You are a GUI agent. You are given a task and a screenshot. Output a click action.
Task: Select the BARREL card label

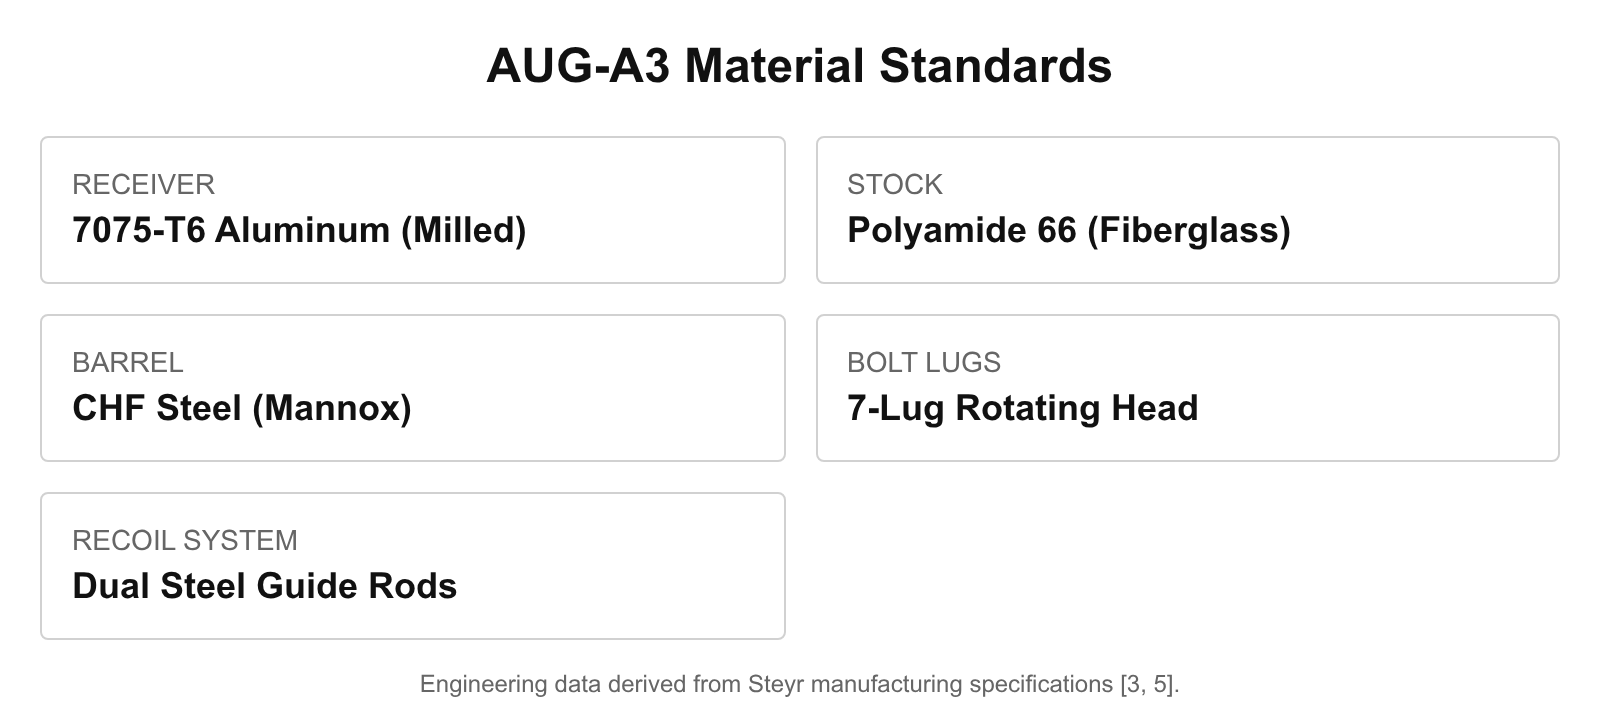(x=127, y=362)
